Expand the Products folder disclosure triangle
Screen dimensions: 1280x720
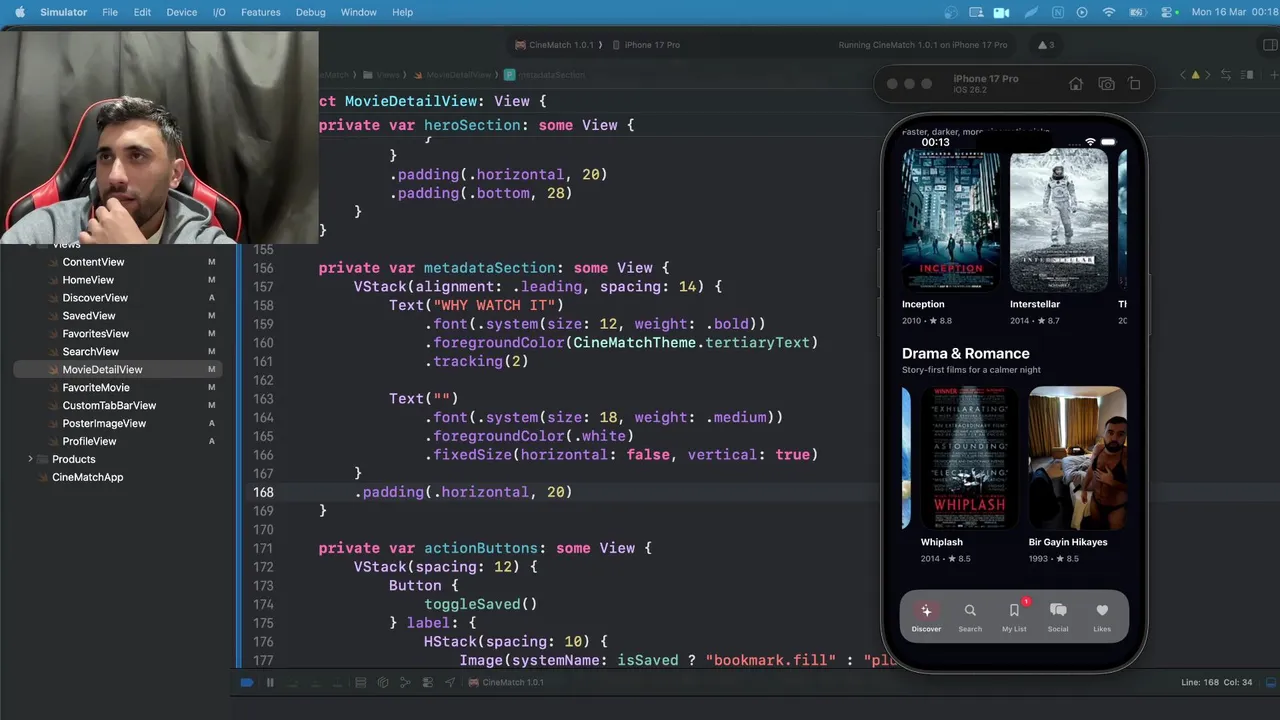tap(30, 459)
